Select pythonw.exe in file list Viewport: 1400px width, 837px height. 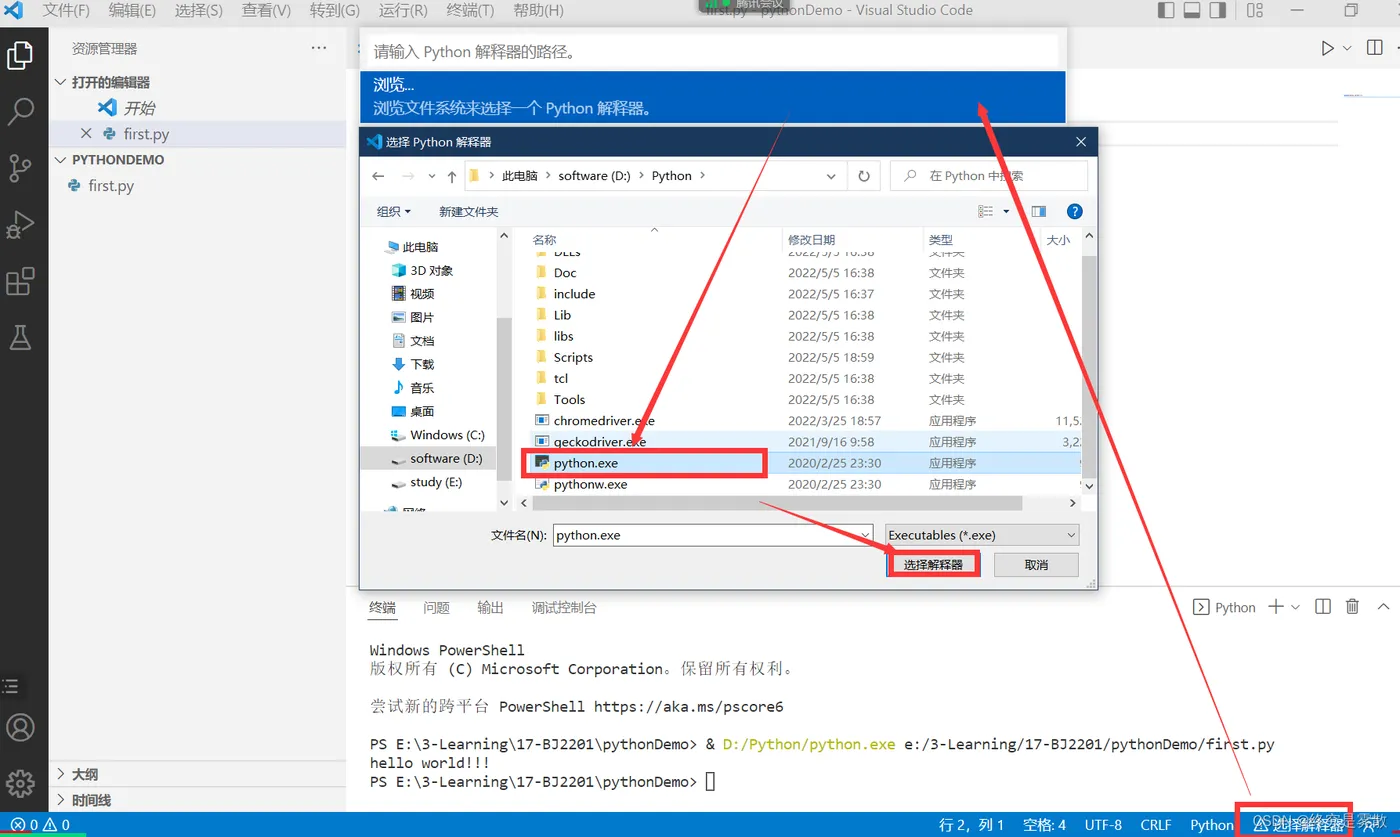click(x=590, y=484)
